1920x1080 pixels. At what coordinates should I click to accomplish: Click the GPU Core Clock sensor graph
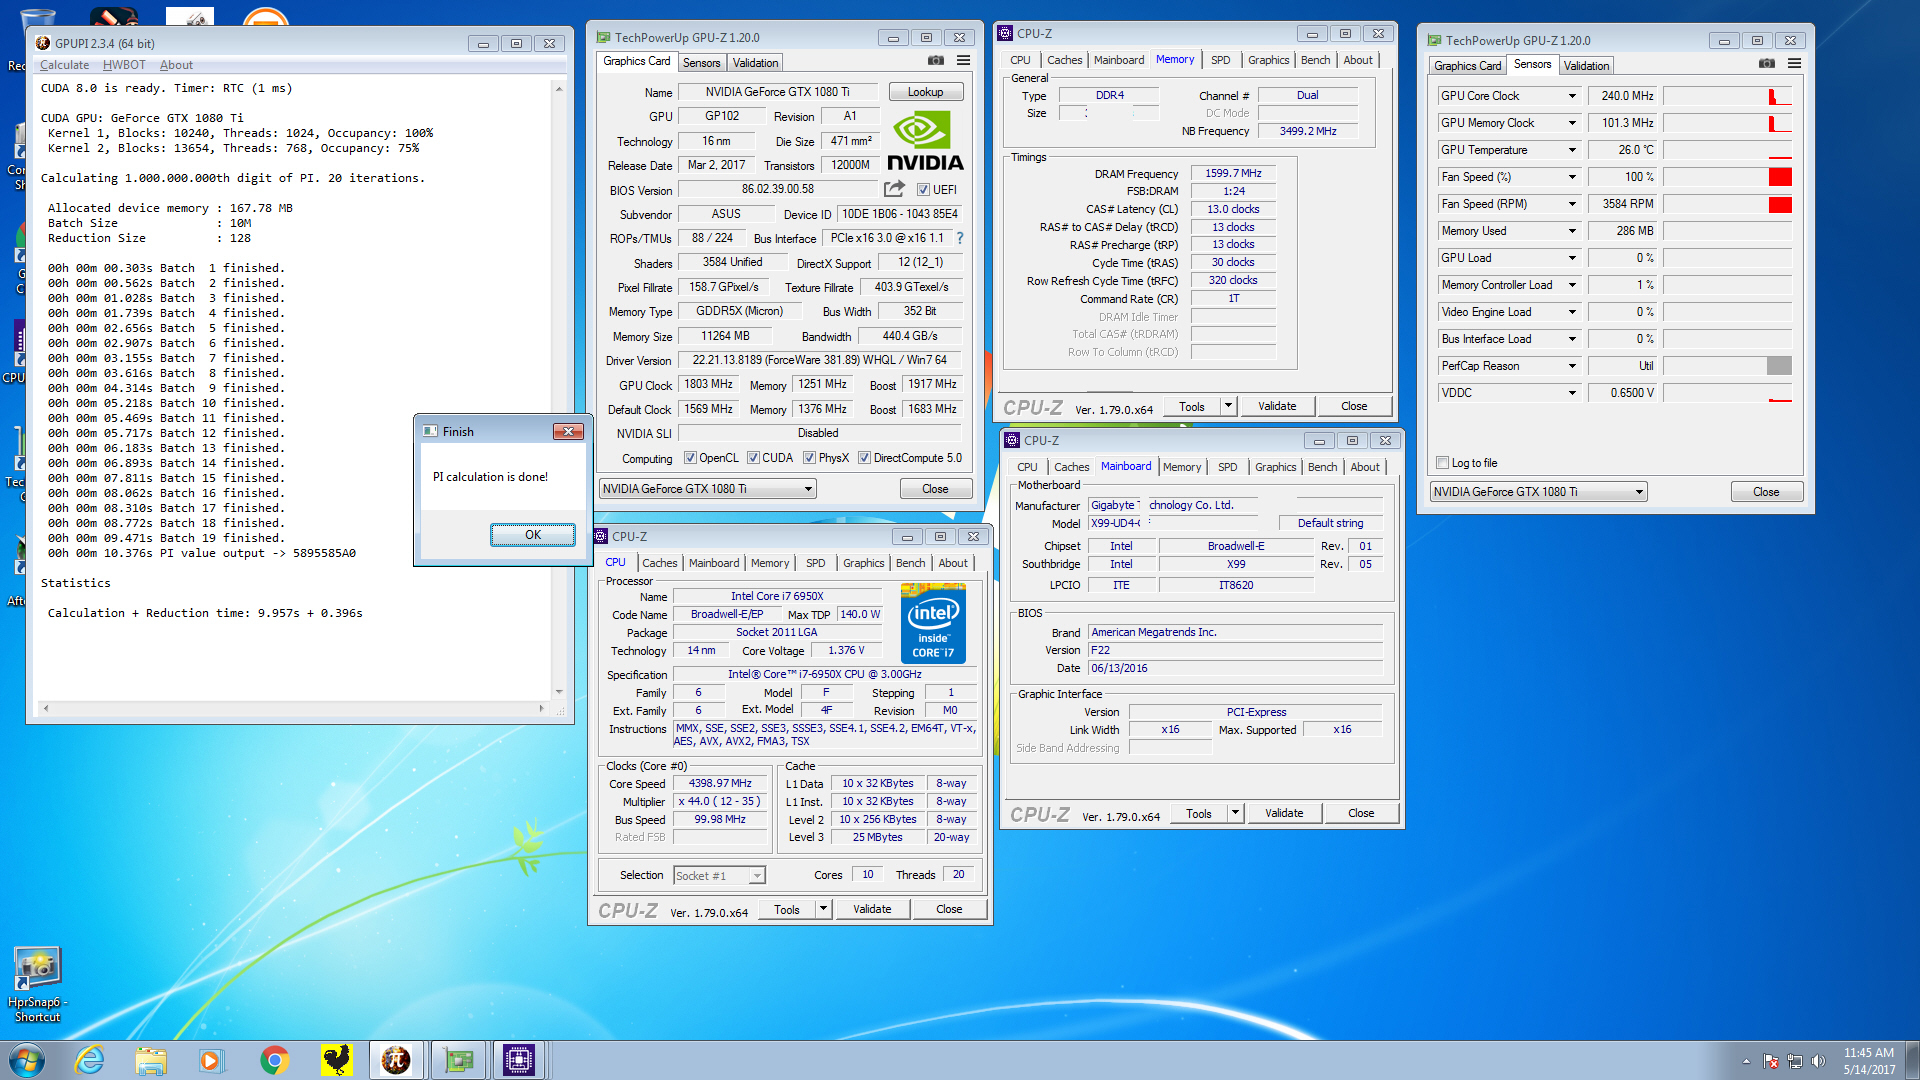(x=1727, y=96)
